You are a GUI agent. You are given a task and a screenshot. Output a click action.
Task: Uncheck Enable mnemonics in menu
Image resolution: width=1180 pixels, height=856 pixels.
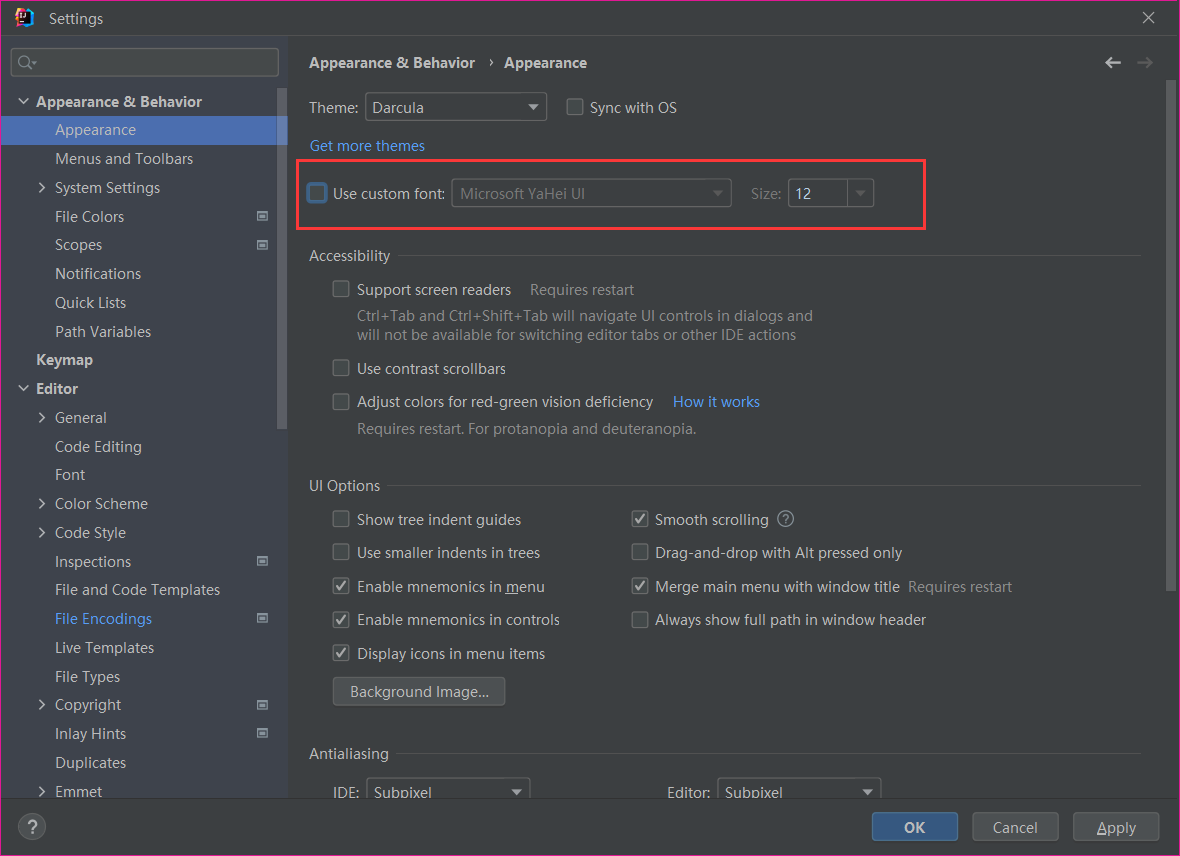tap(341, 586)
